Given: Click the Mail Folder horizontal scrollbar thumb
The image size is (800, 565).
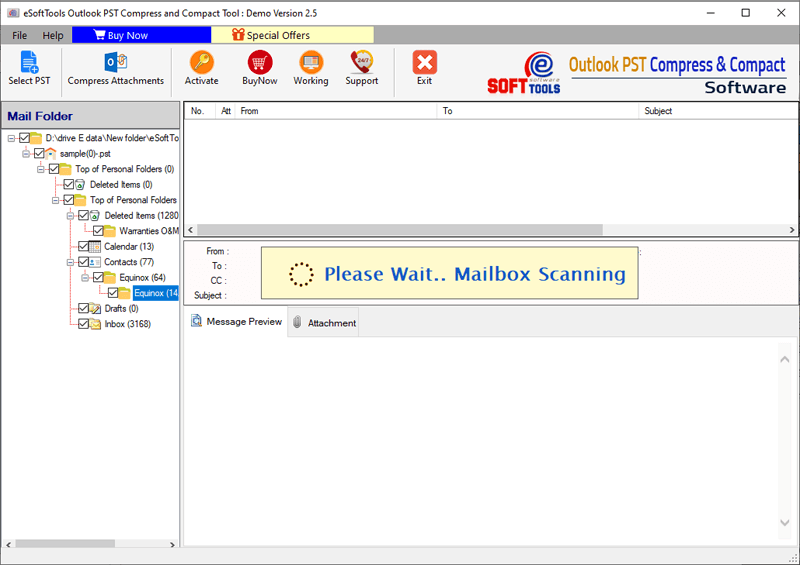Looking at the screenshot, I should tap(65, 544).
